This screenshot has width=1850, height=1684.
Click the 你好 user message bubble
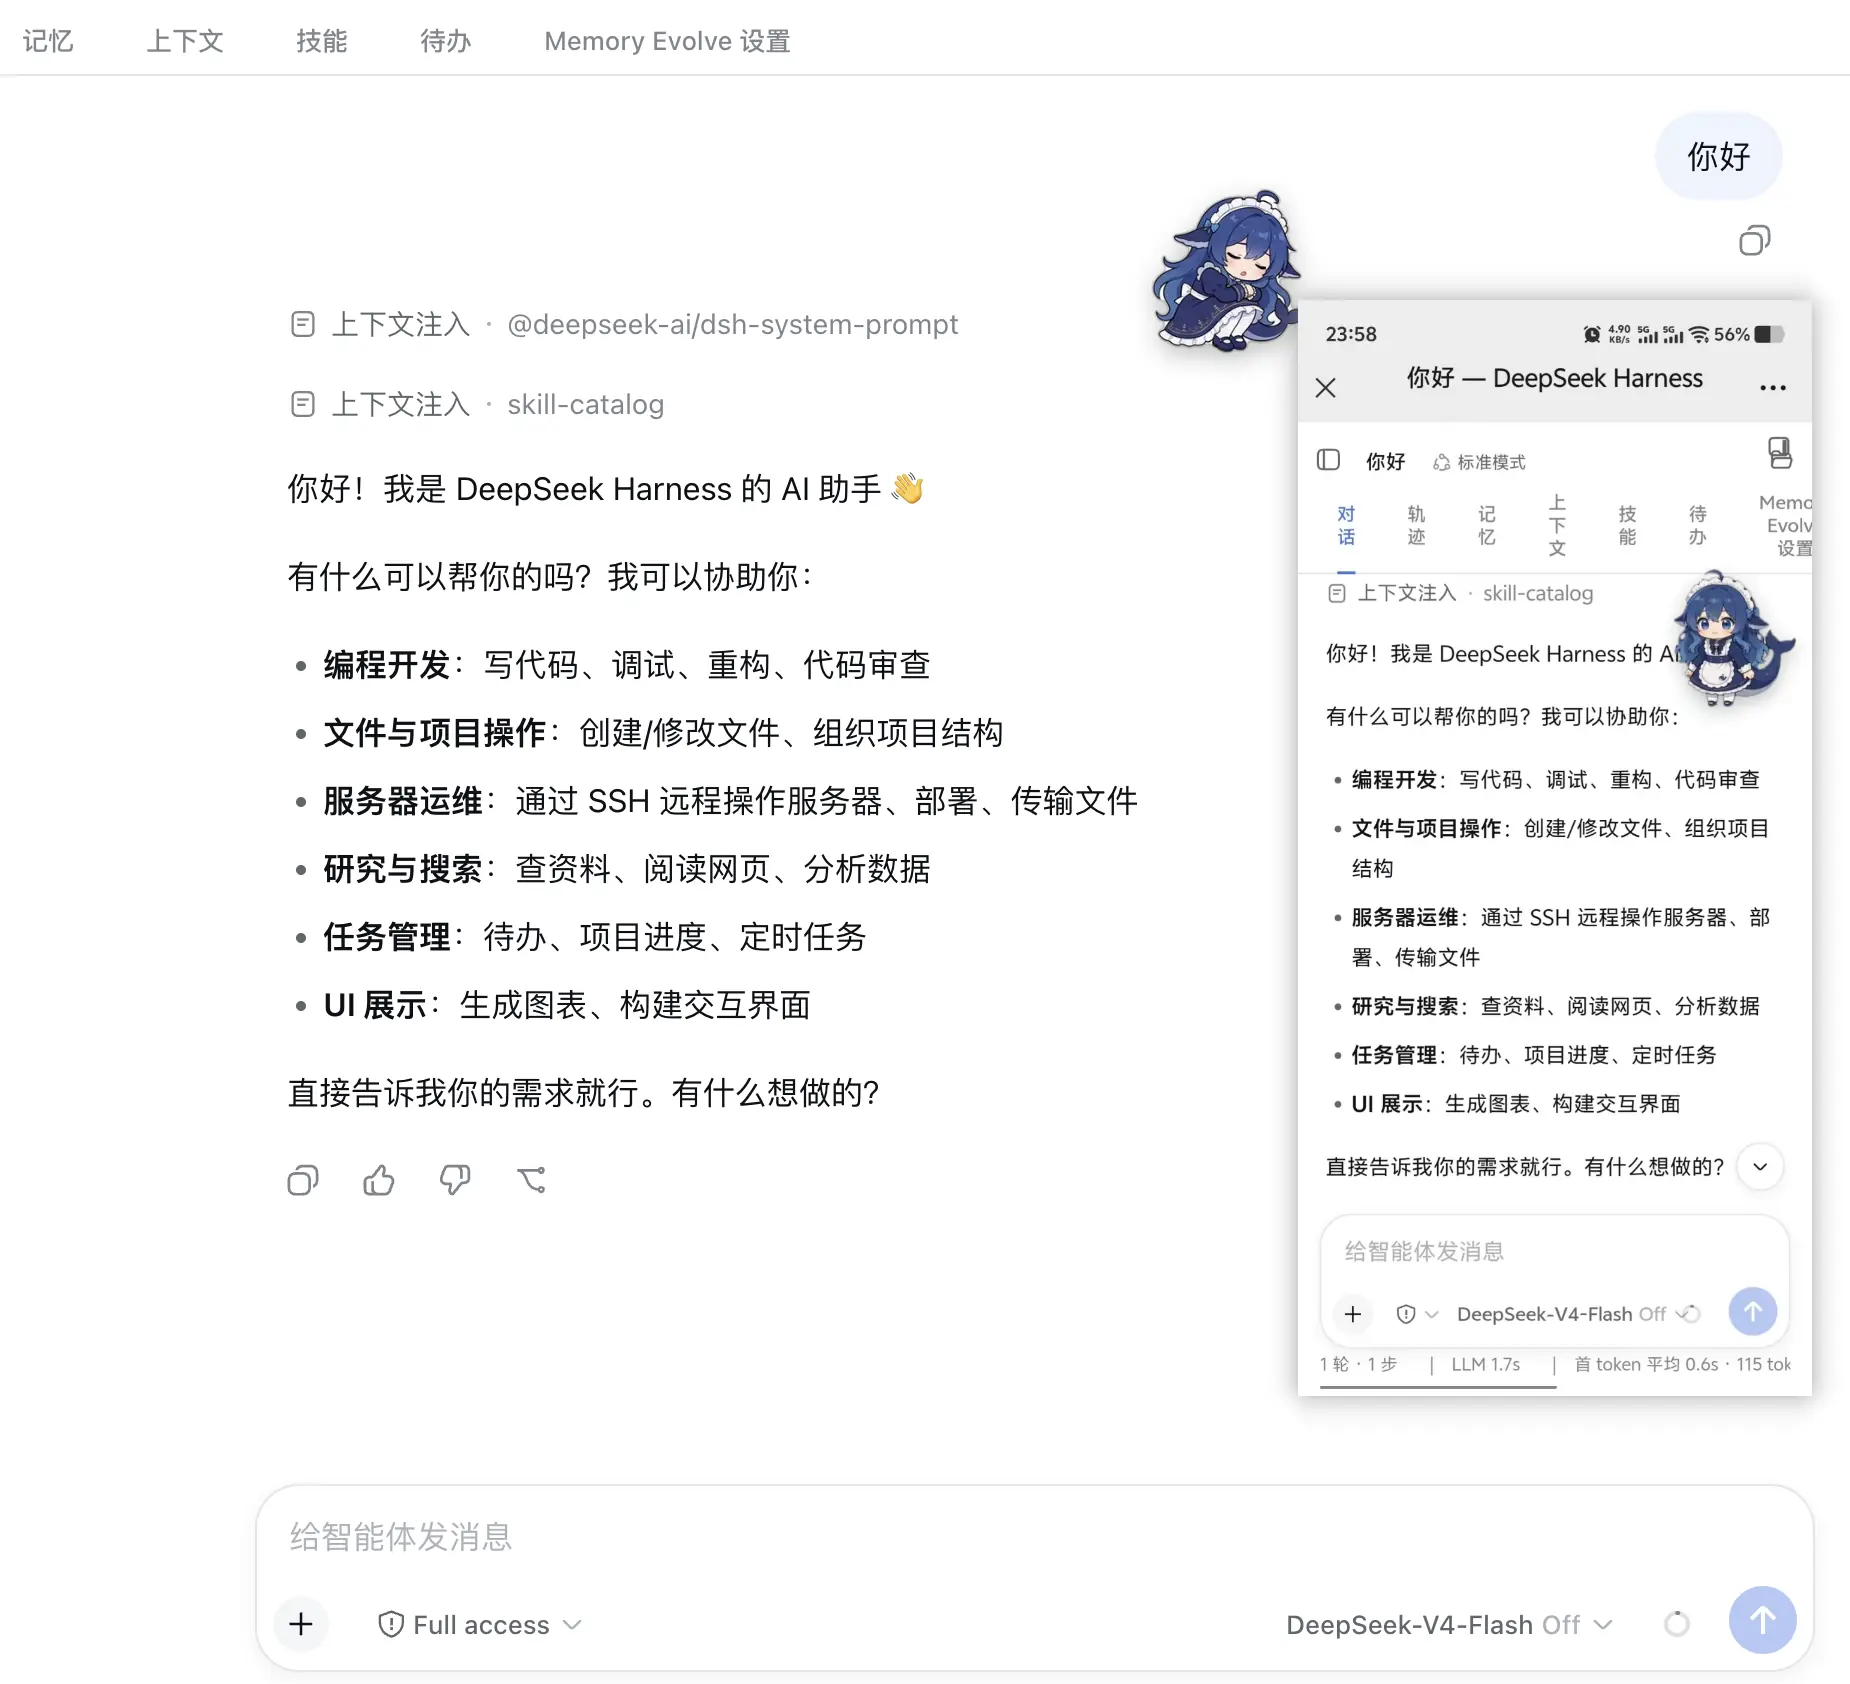pos(1719,157)
